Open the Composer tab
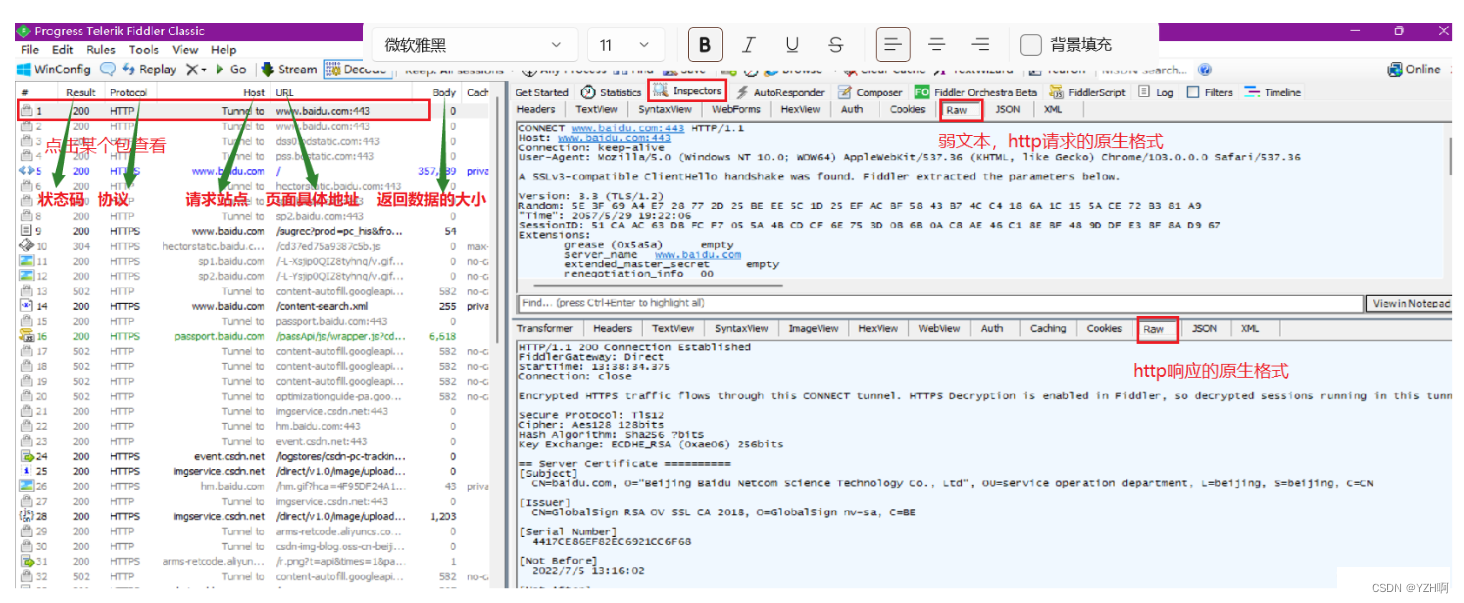 (x=870, y=92)
